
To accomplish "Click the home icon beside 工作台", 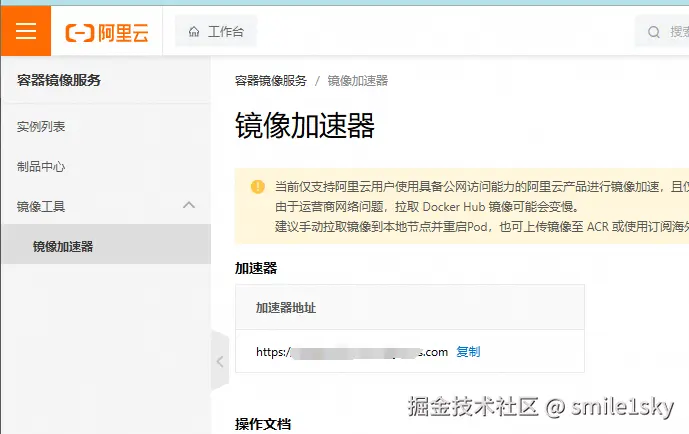I will 194,32.
